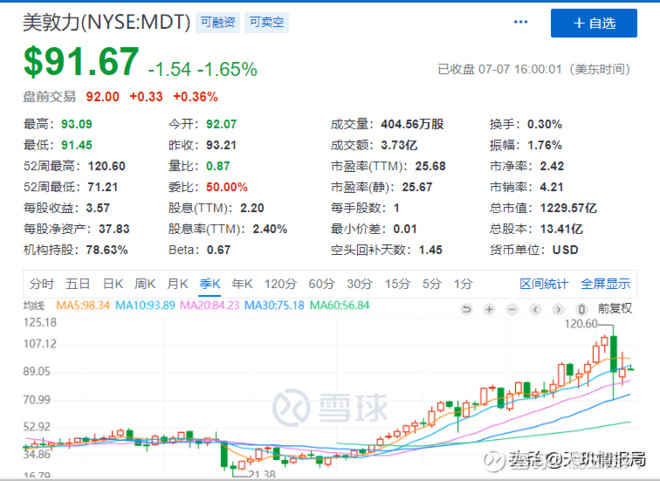Screen dimensions: 660x481
Task: Pan chart left with left chevron
Action: click(535, 310)
